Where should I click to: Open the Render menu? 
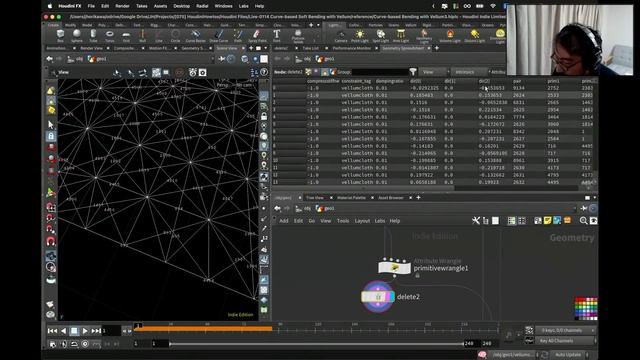(122, 6)
